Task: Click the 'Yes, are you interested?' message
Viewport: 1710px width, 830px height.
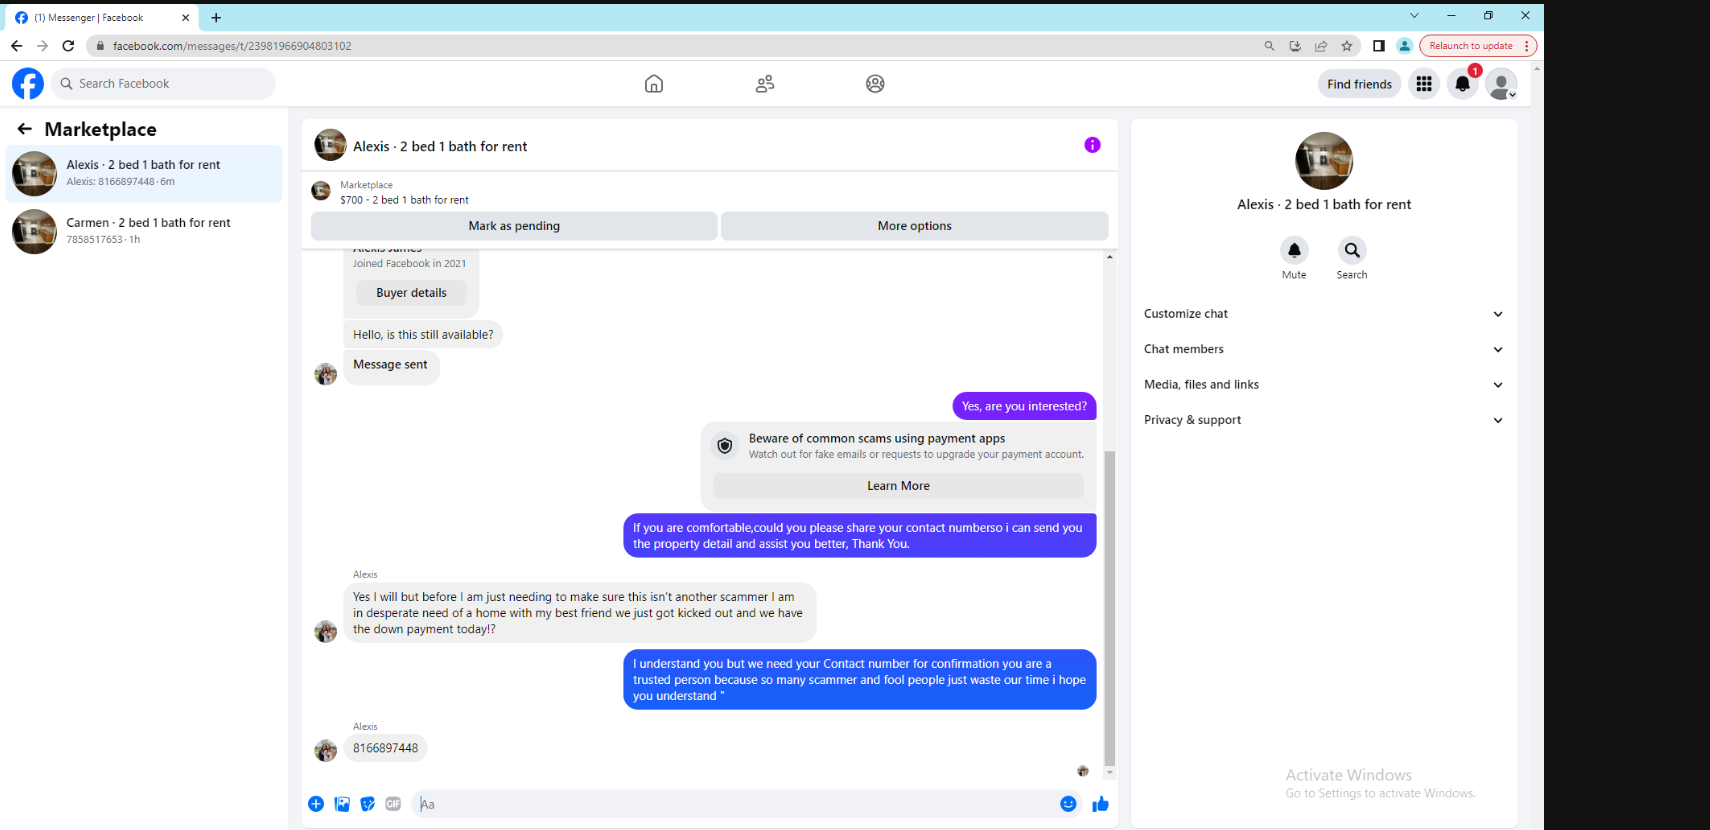Action: [x=1024, y=406]
